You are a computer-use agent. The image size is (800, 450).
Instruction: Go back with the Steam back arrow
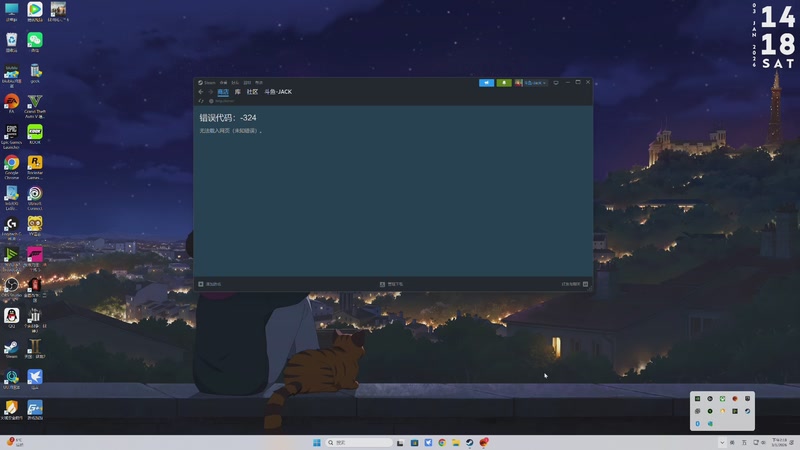coord(201,92)
